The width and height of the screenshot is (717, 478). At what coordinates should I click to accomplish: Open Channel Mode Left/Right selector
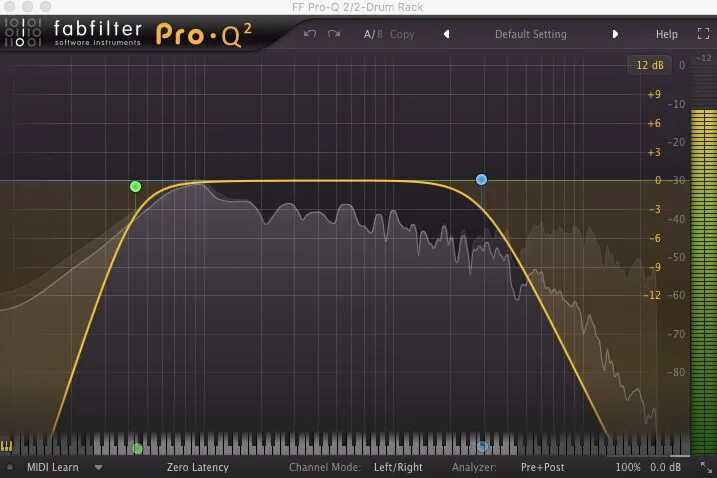(x=398, y=467)
